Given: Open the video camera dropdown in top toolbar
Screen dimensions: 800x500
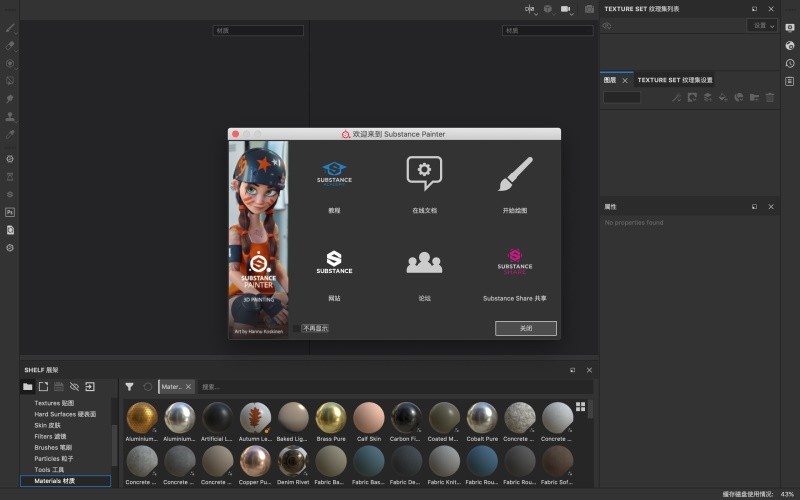Looking at the screenshot, I should click(x=567, y=9).
